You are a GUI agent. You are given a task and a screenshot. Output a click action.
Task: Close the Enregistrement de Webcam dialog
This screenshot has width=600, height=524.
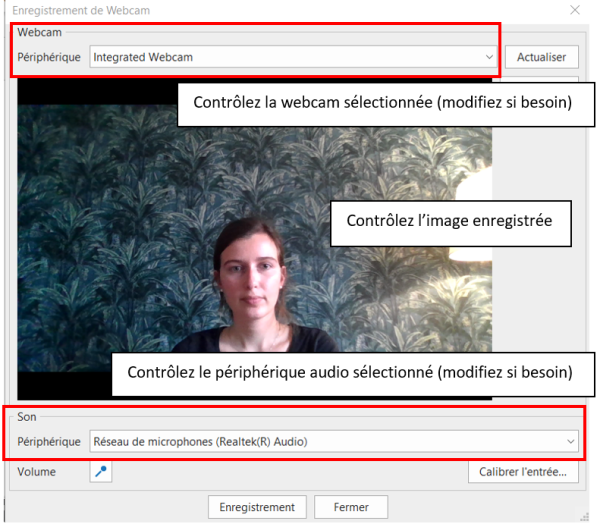click(574, 10)
